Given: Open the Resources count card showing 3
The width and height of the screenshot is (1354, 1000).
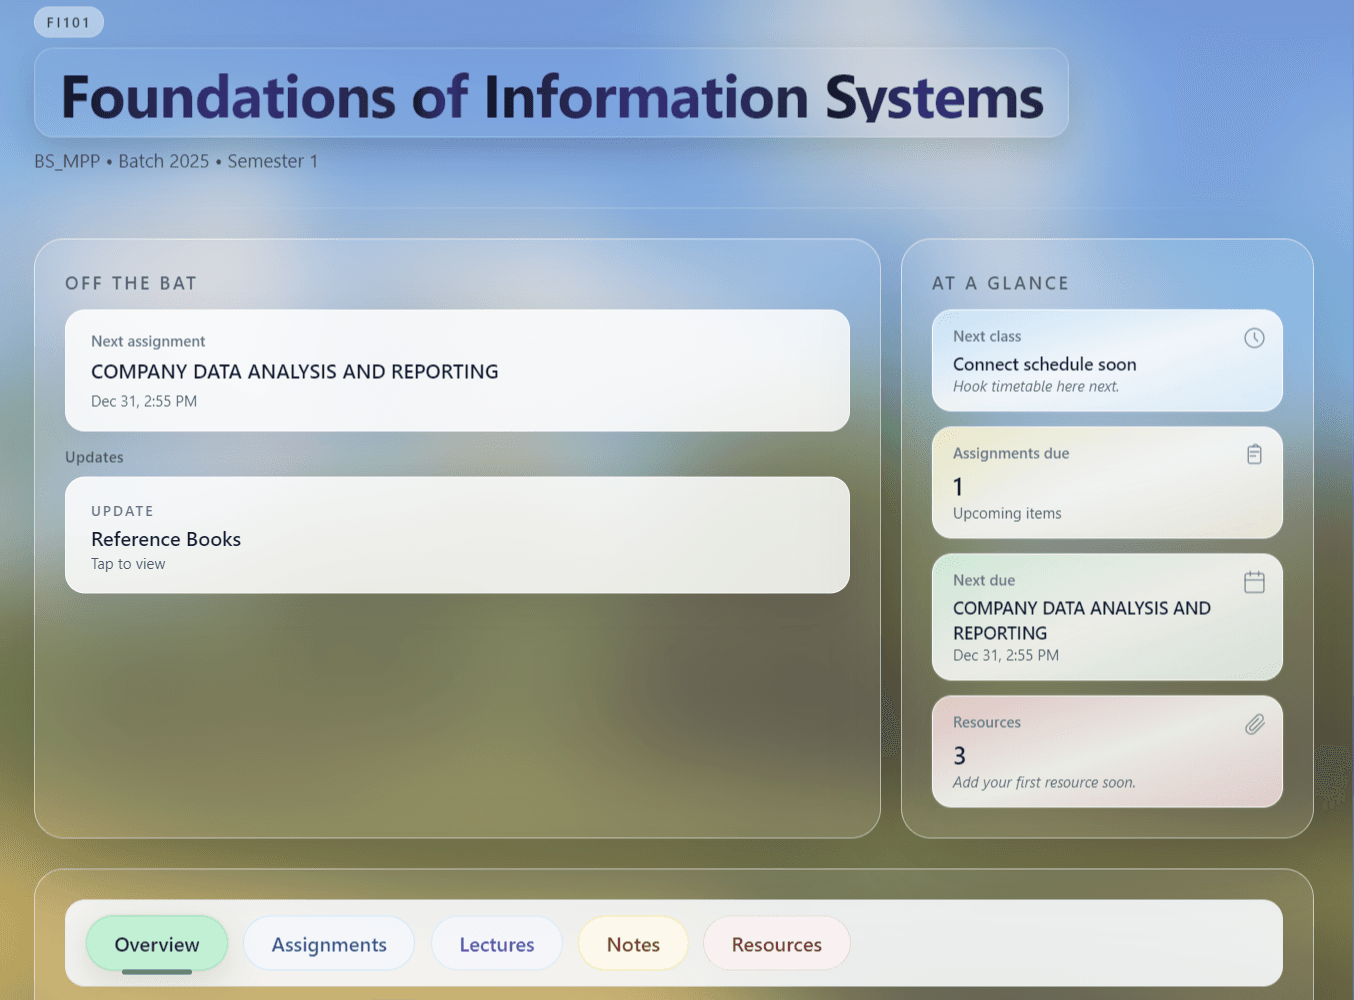Looking at the screenshot, I should click(1107, 751).
